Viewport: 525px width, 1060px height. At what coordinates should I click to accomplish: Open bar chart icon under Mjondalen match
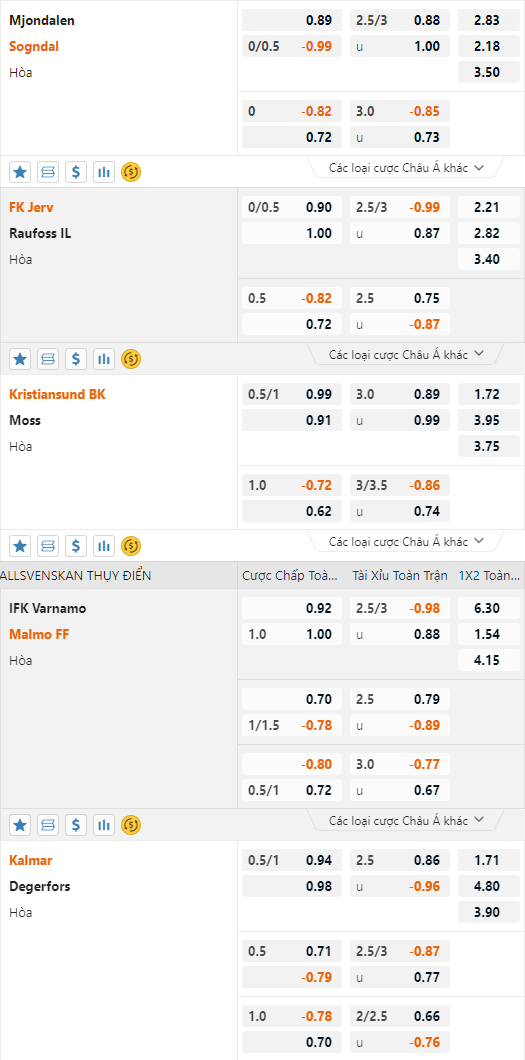[x=103, y=172]
